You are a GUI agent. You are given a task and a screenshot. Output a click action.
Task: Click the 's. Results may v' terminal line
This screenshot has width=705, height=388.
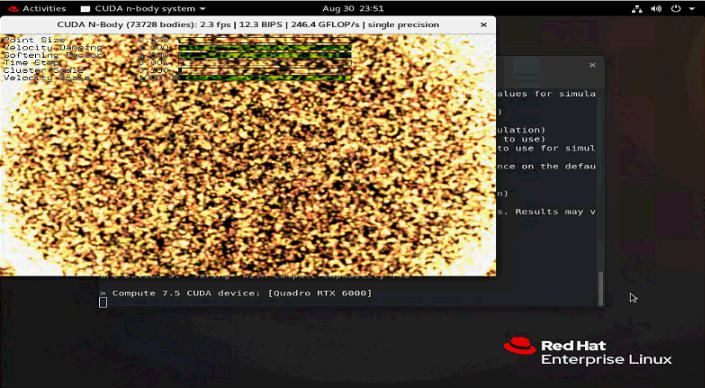coord(546,211)
